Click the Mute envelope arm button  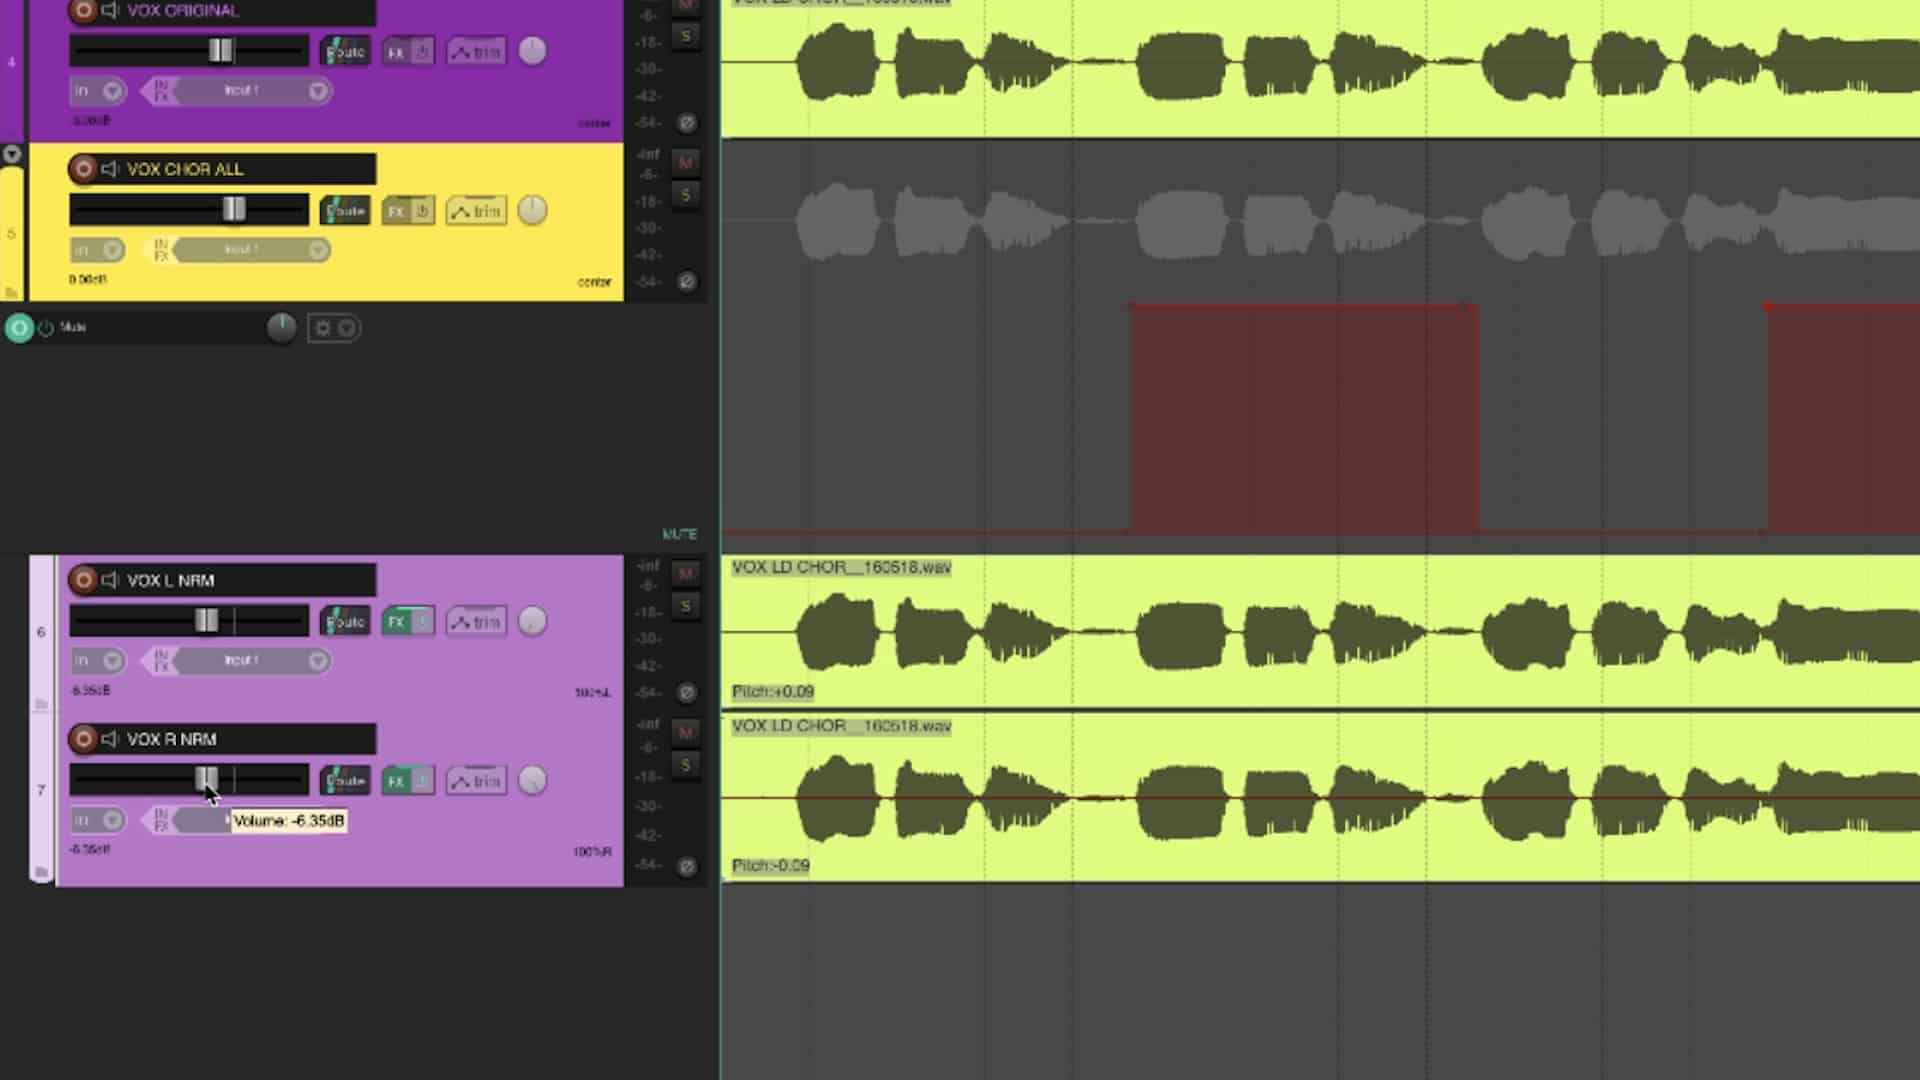click(19, 328)
